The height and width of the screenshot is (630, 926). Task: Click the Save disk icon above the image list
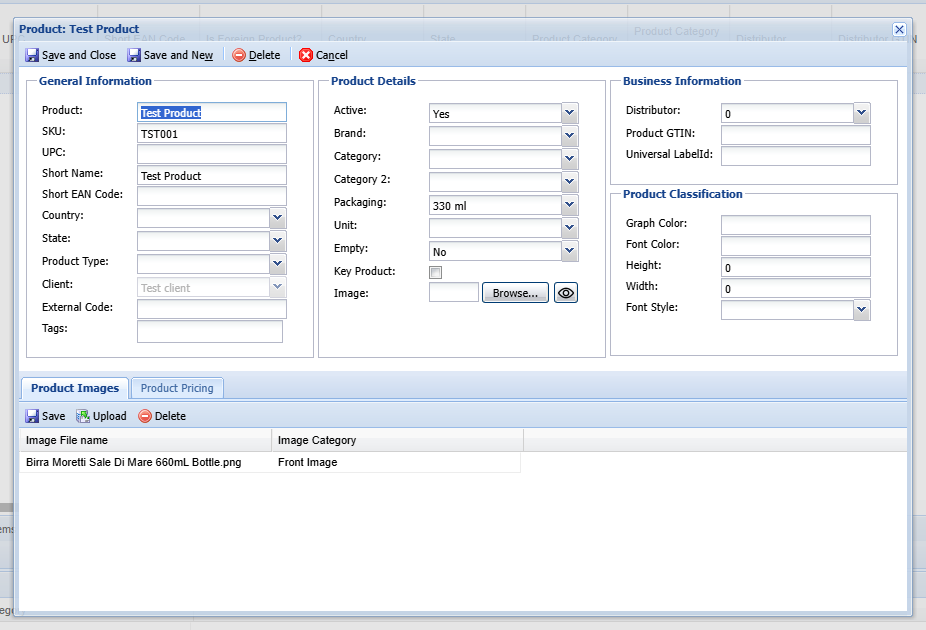30,416
